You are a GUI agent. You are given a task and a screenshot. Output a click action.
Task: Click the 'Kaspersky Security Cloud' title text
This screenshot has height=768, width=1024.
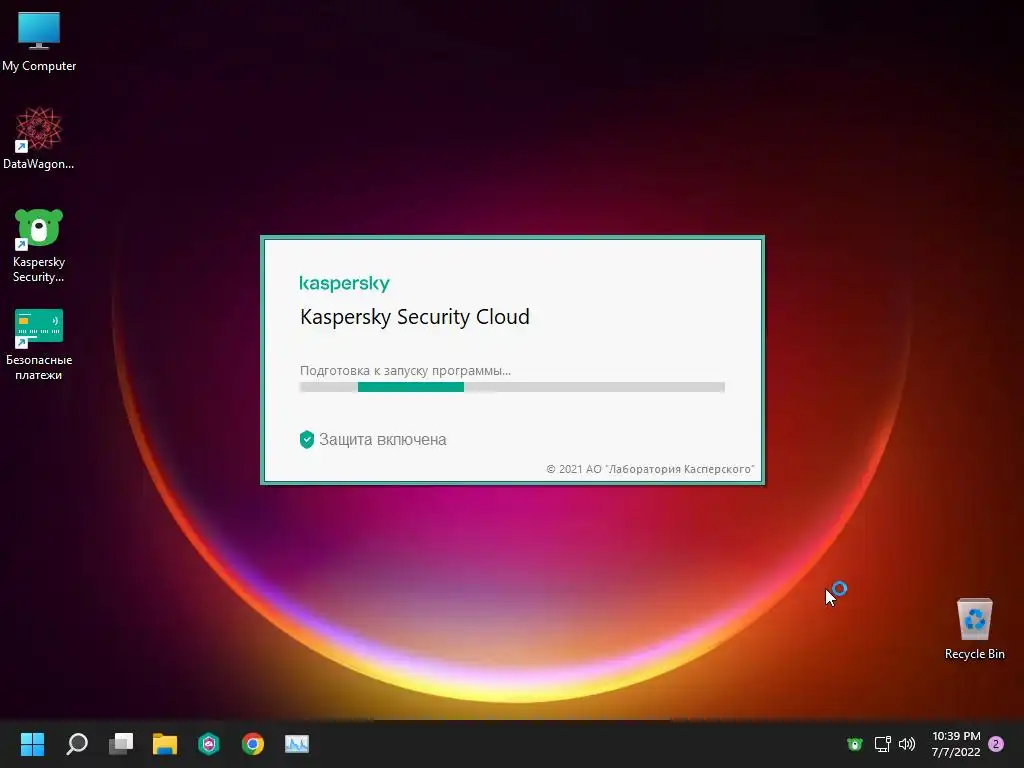(415, 317)
